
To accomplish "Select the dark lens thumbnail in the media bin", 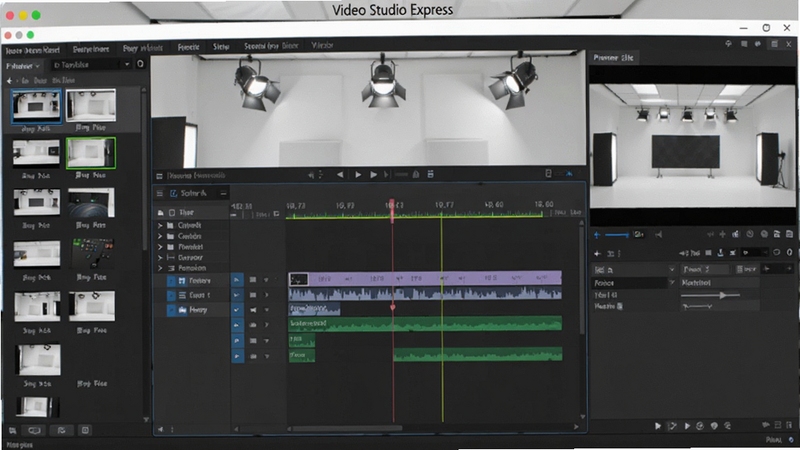I will (x=91, y=203).
